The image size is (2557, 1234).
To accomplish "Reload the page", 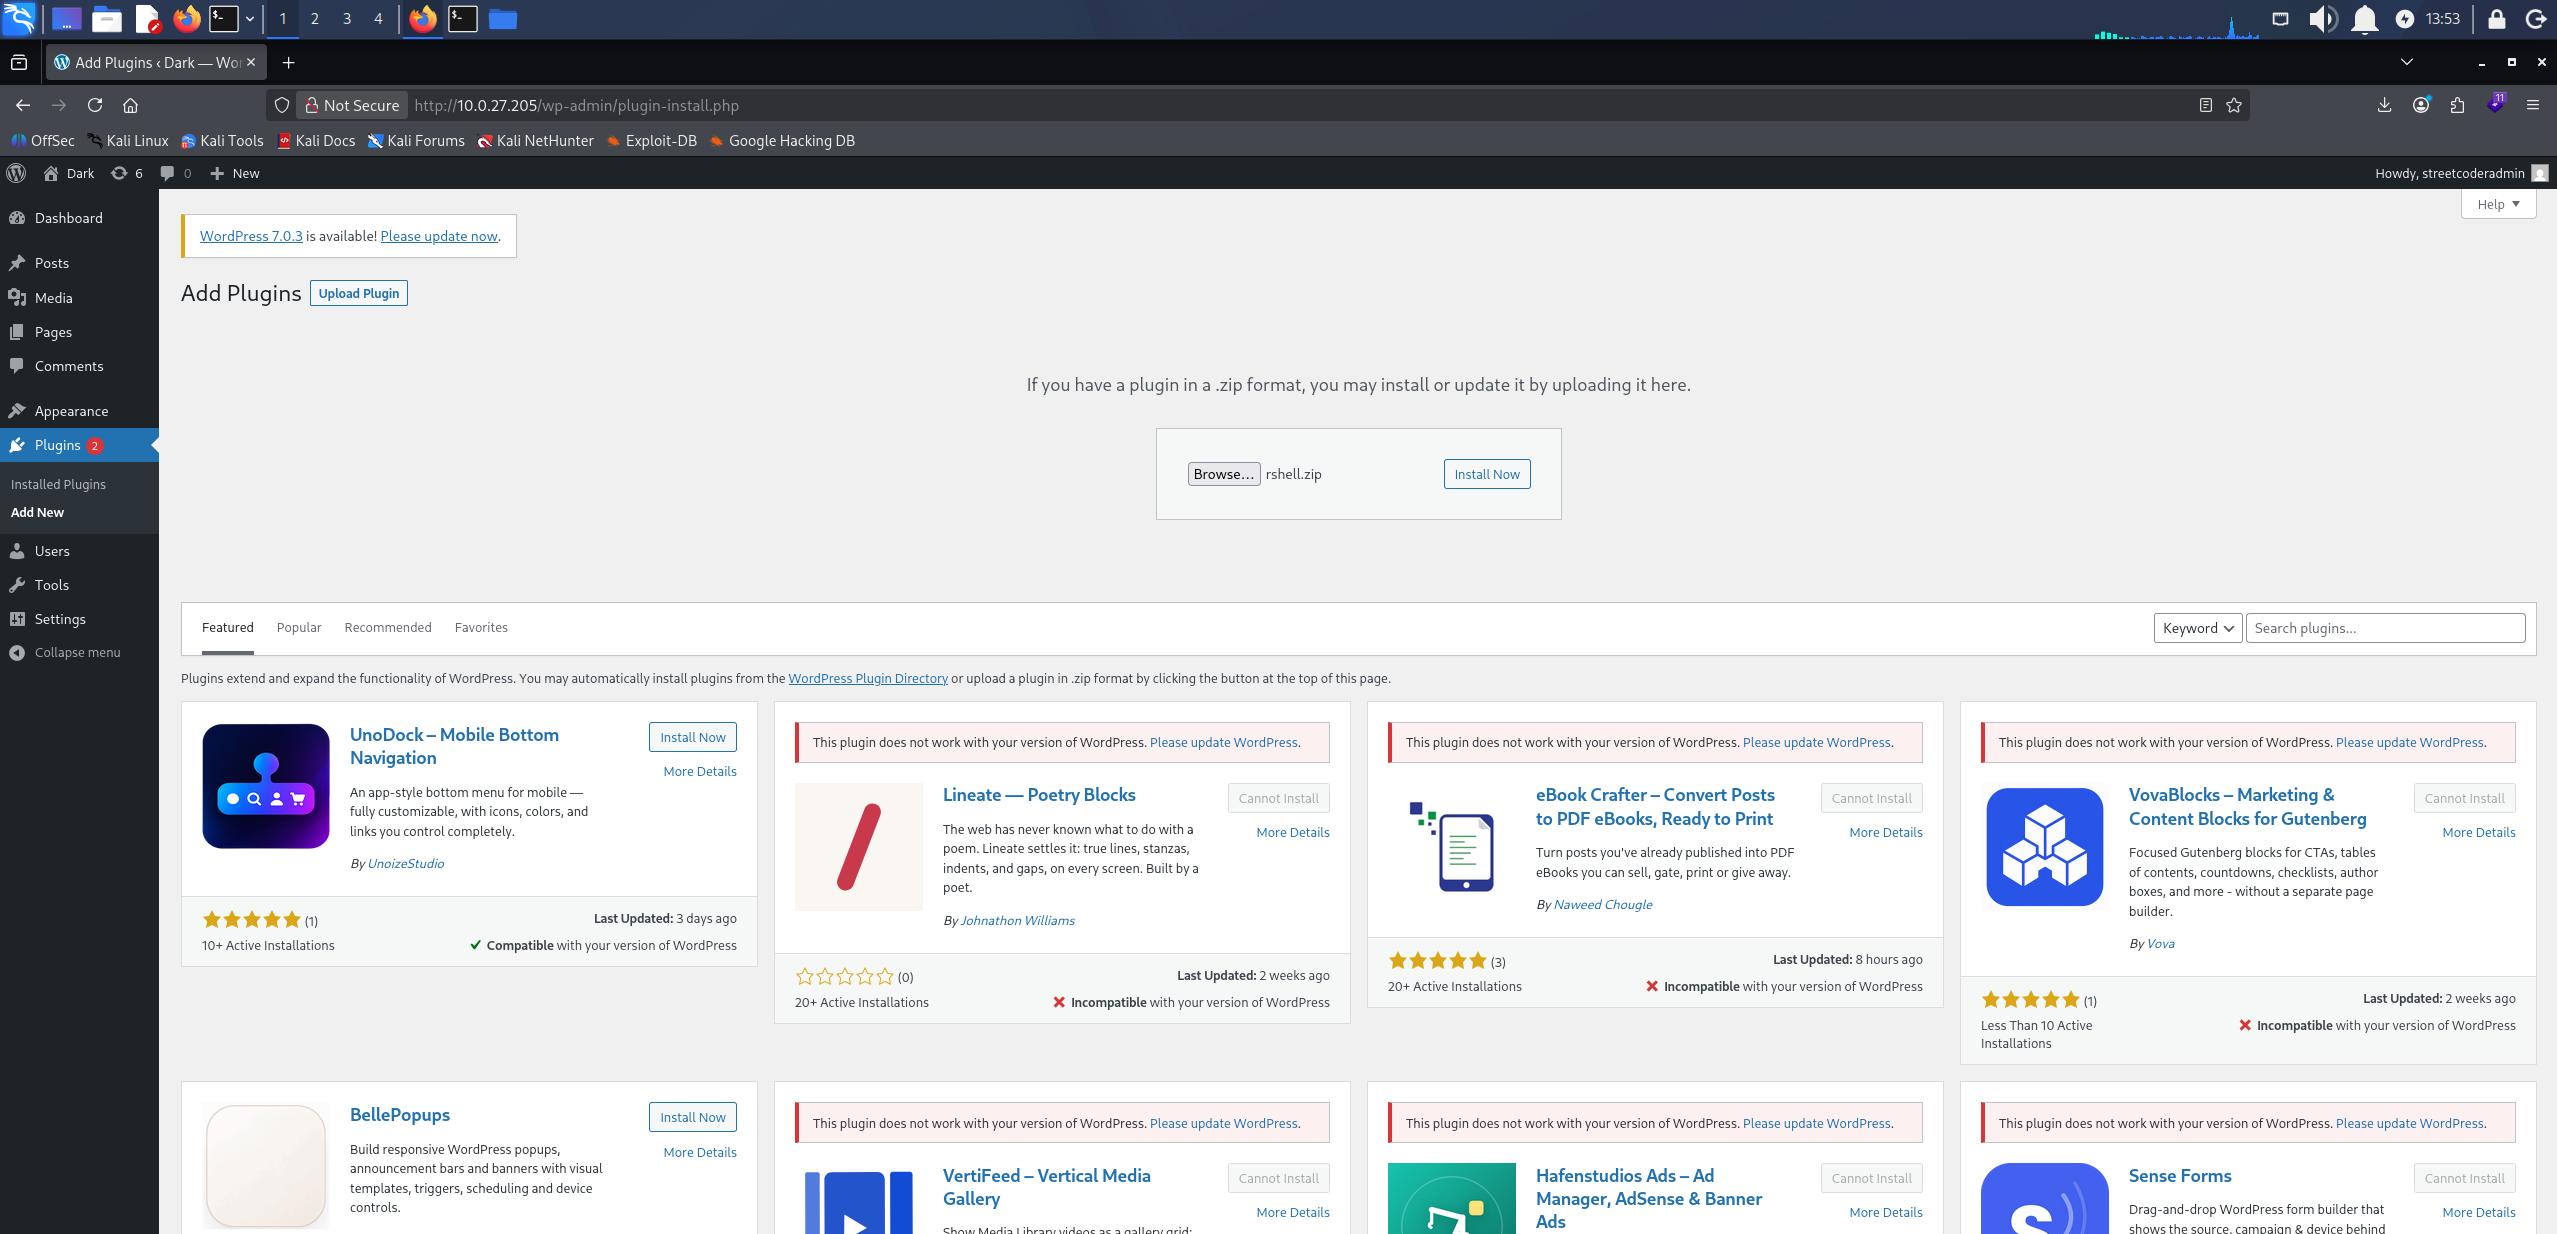I will point(95,105).
